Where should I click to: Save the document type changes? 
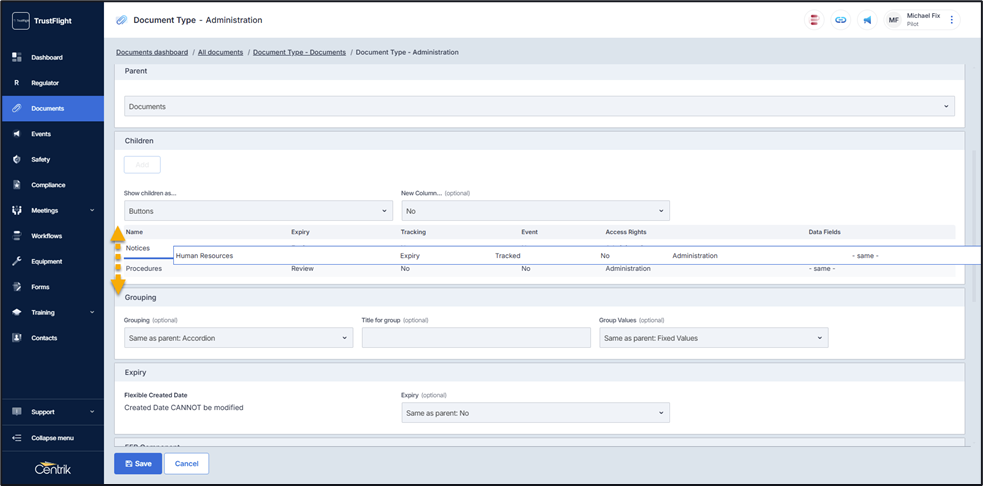[138, 463]
